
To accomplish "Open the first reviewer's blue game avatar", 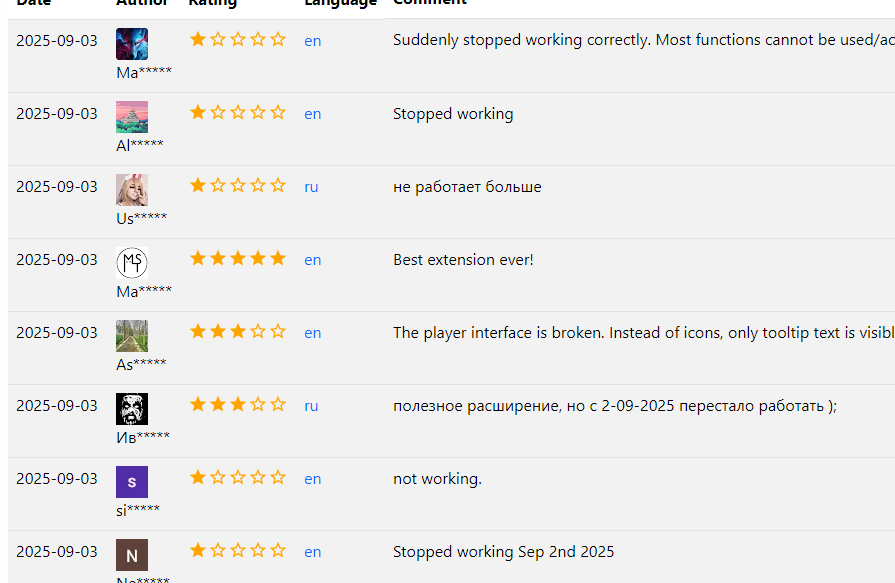I will pyautogui.click(x=132, y=44).
